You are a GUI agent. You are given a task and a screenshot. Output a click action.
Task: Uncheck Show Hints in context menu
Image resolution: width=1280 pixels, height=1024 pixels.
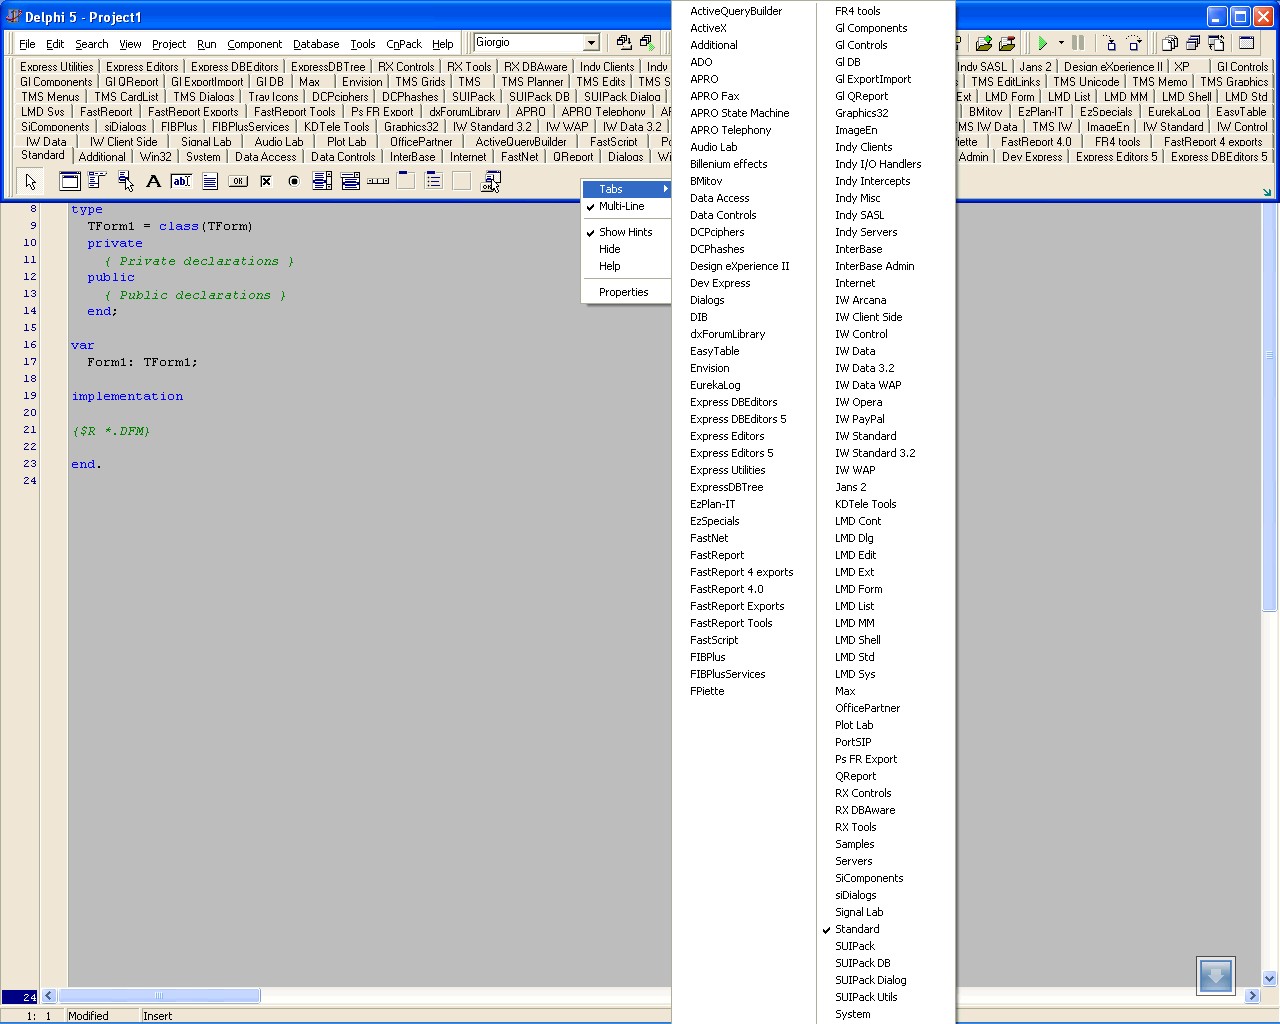625,232
